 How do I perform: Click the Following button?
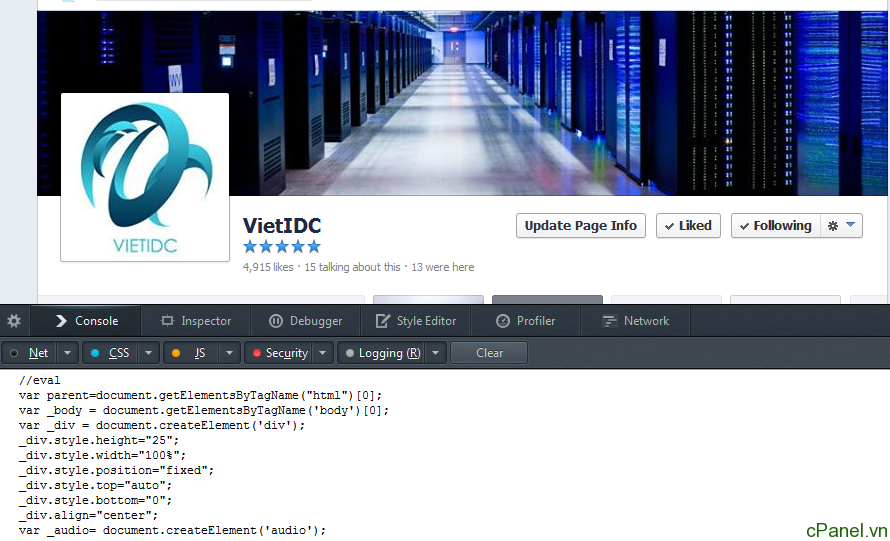coord(776,226)
